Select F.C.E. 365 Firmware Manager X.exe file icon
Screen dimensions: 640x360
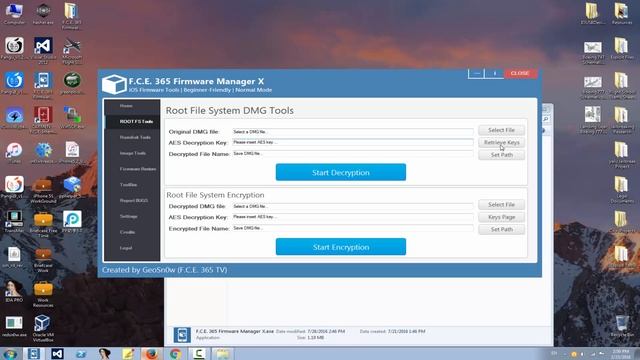coord(182,335)
